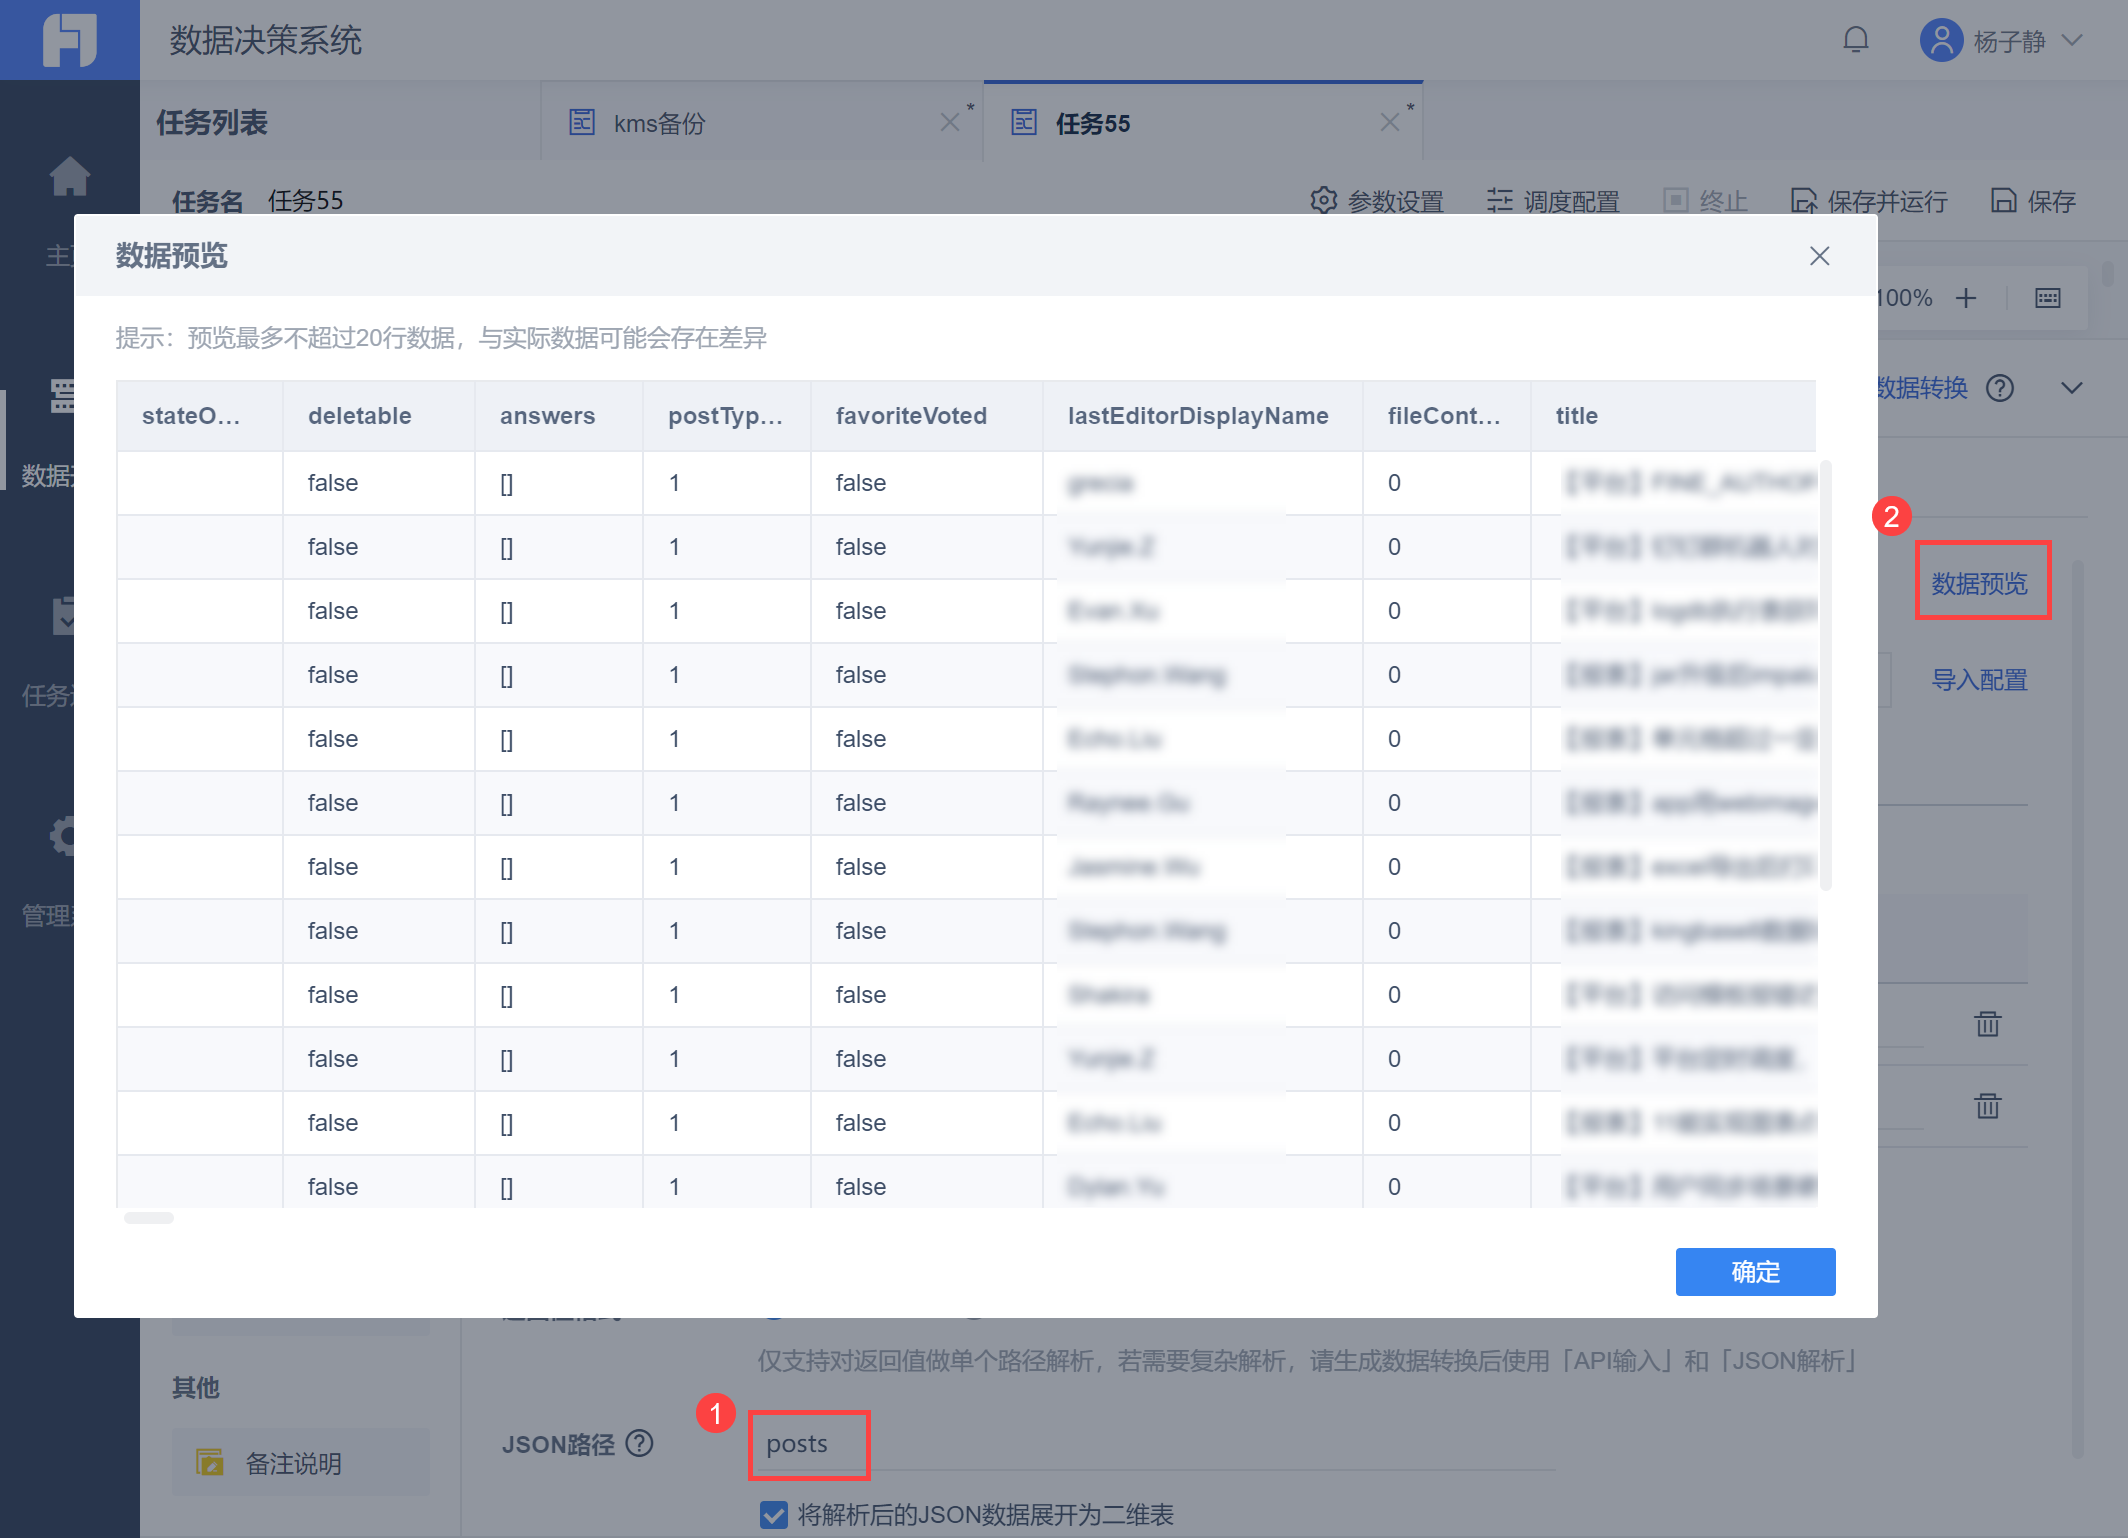Expand user menu for 杨子静

2072,40
